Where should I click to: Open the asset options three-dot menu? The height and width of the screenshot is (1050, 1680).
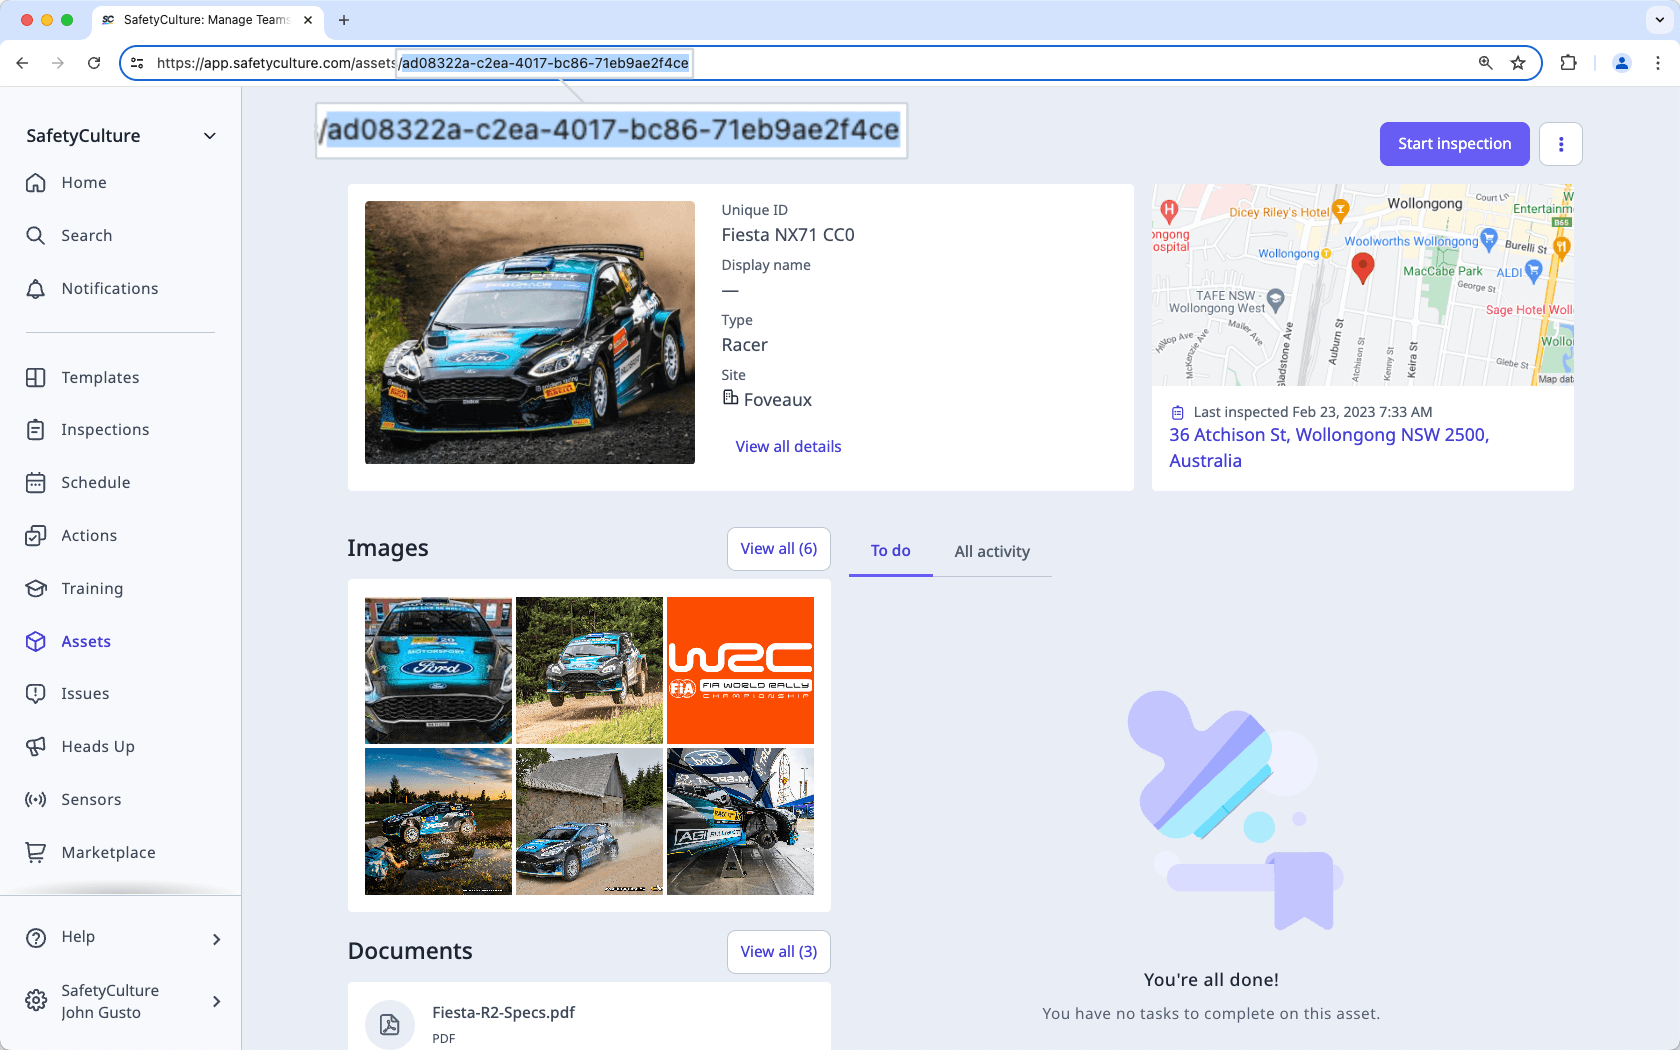click(x=1560, y=143)
